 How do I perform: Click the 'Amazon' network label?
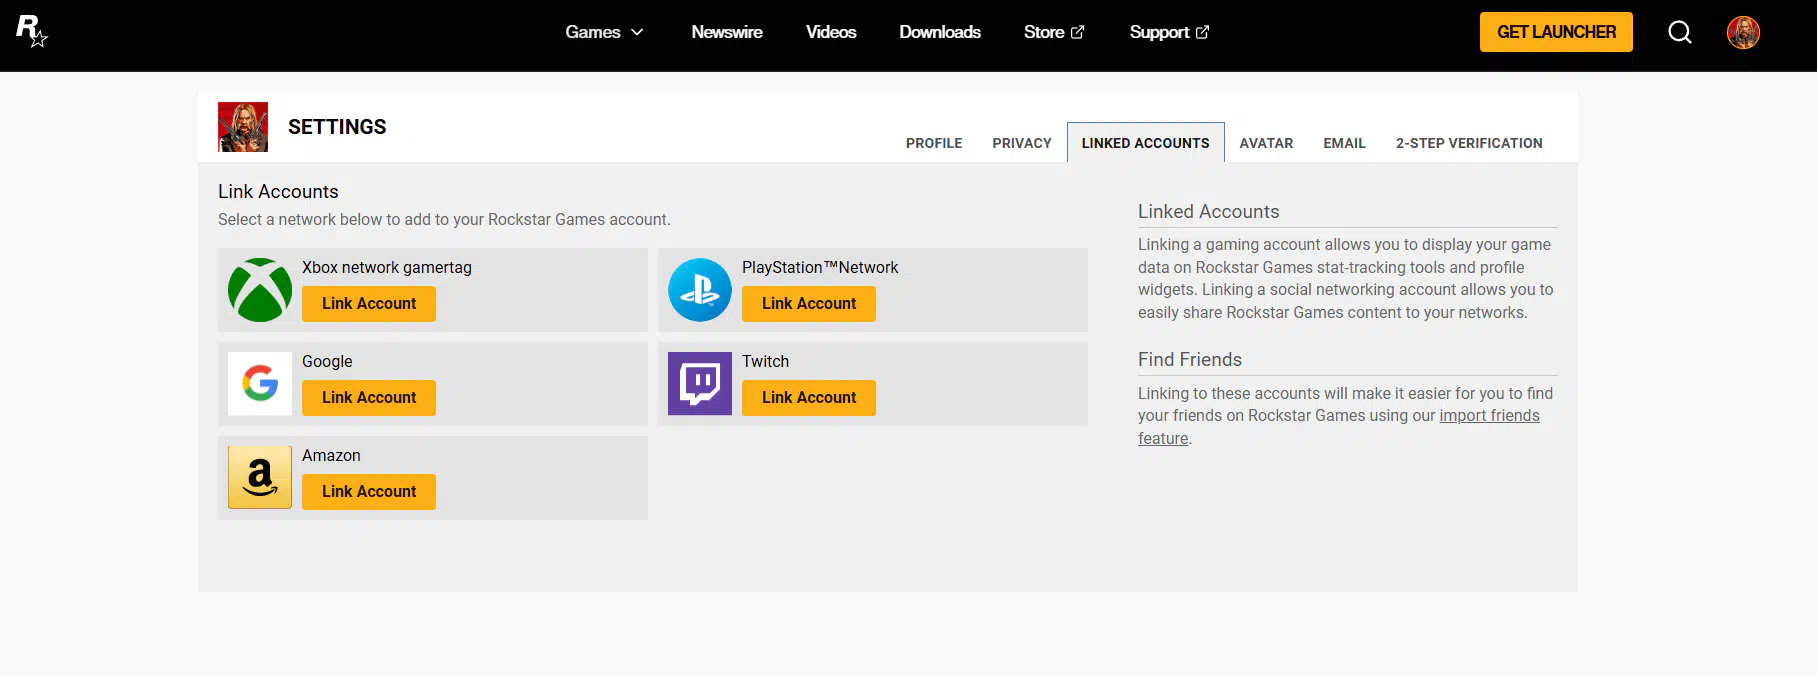(331, 456)
